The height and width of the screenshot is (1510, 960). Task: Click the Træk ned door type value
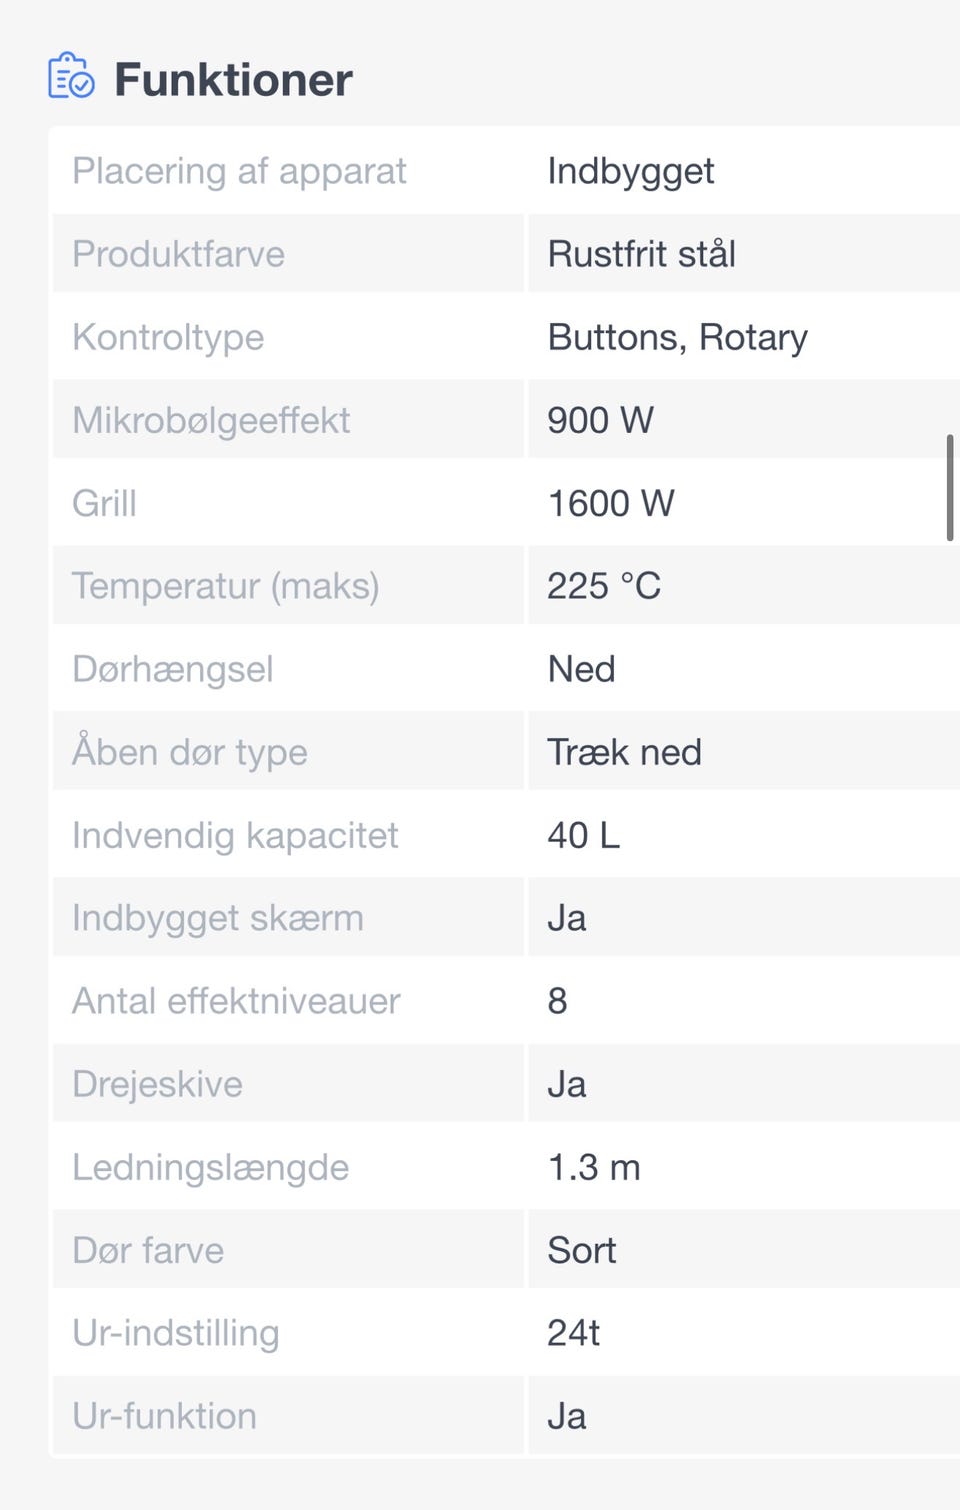click(x=624, y=752)
